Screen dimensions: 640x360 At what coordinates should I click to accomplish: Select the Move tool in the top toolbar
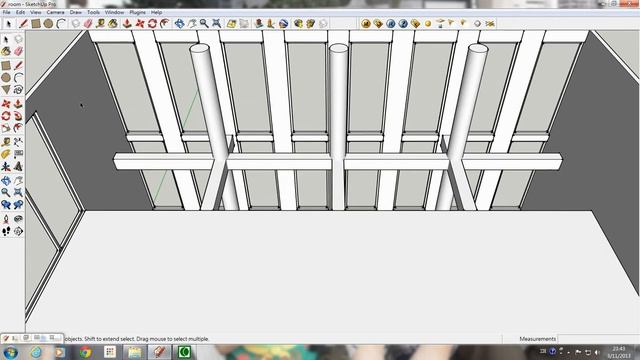tap(140, 24)
